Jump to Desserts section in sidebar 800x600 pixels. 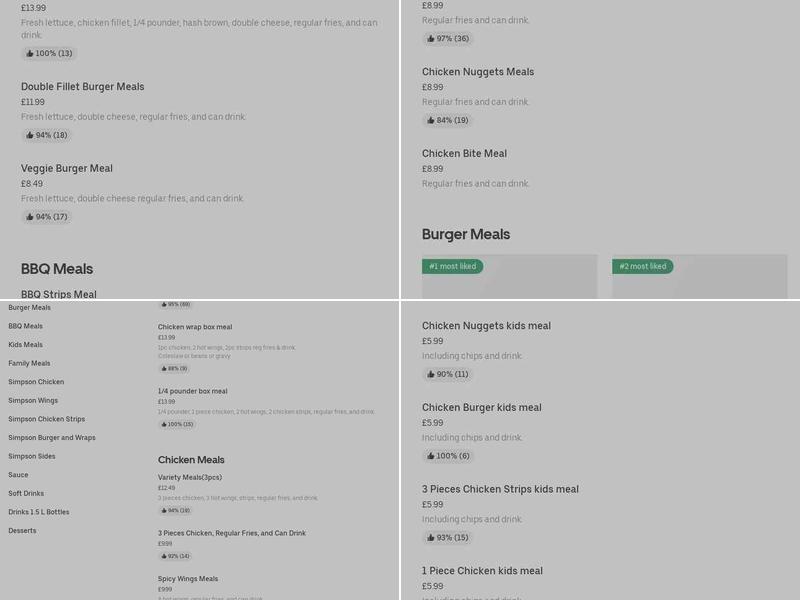point(22,530)
